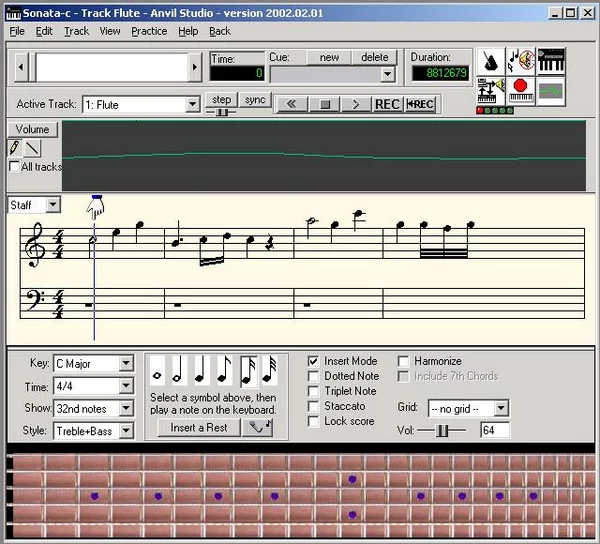The width and height of the screenshot is (600, 544).
Task: Uncheck Insert Mode
Action: pos(313,361)
